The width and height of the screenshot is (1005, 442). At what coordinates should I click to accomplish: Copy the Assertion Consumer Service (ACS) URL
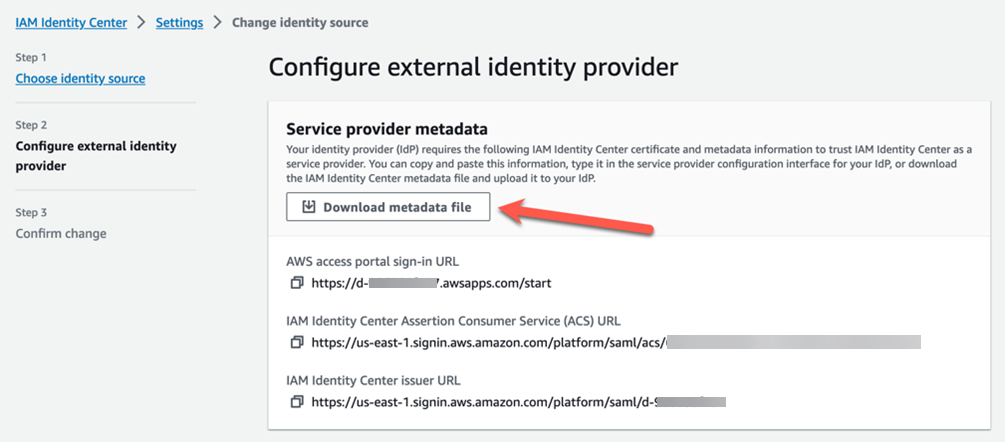pyautogui.click(x=296, y=342)
